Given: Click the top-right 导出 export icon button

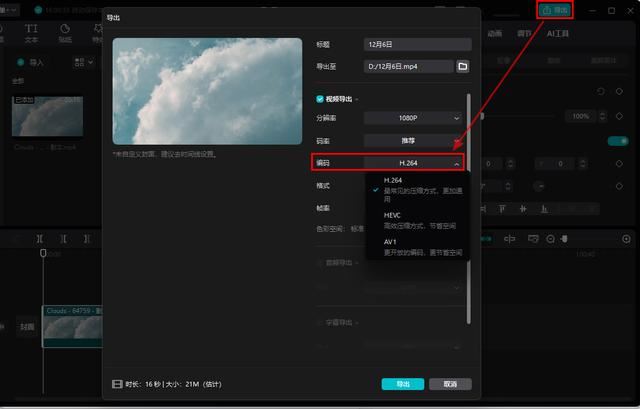Looking at the screenshot, I should point(555,10).
